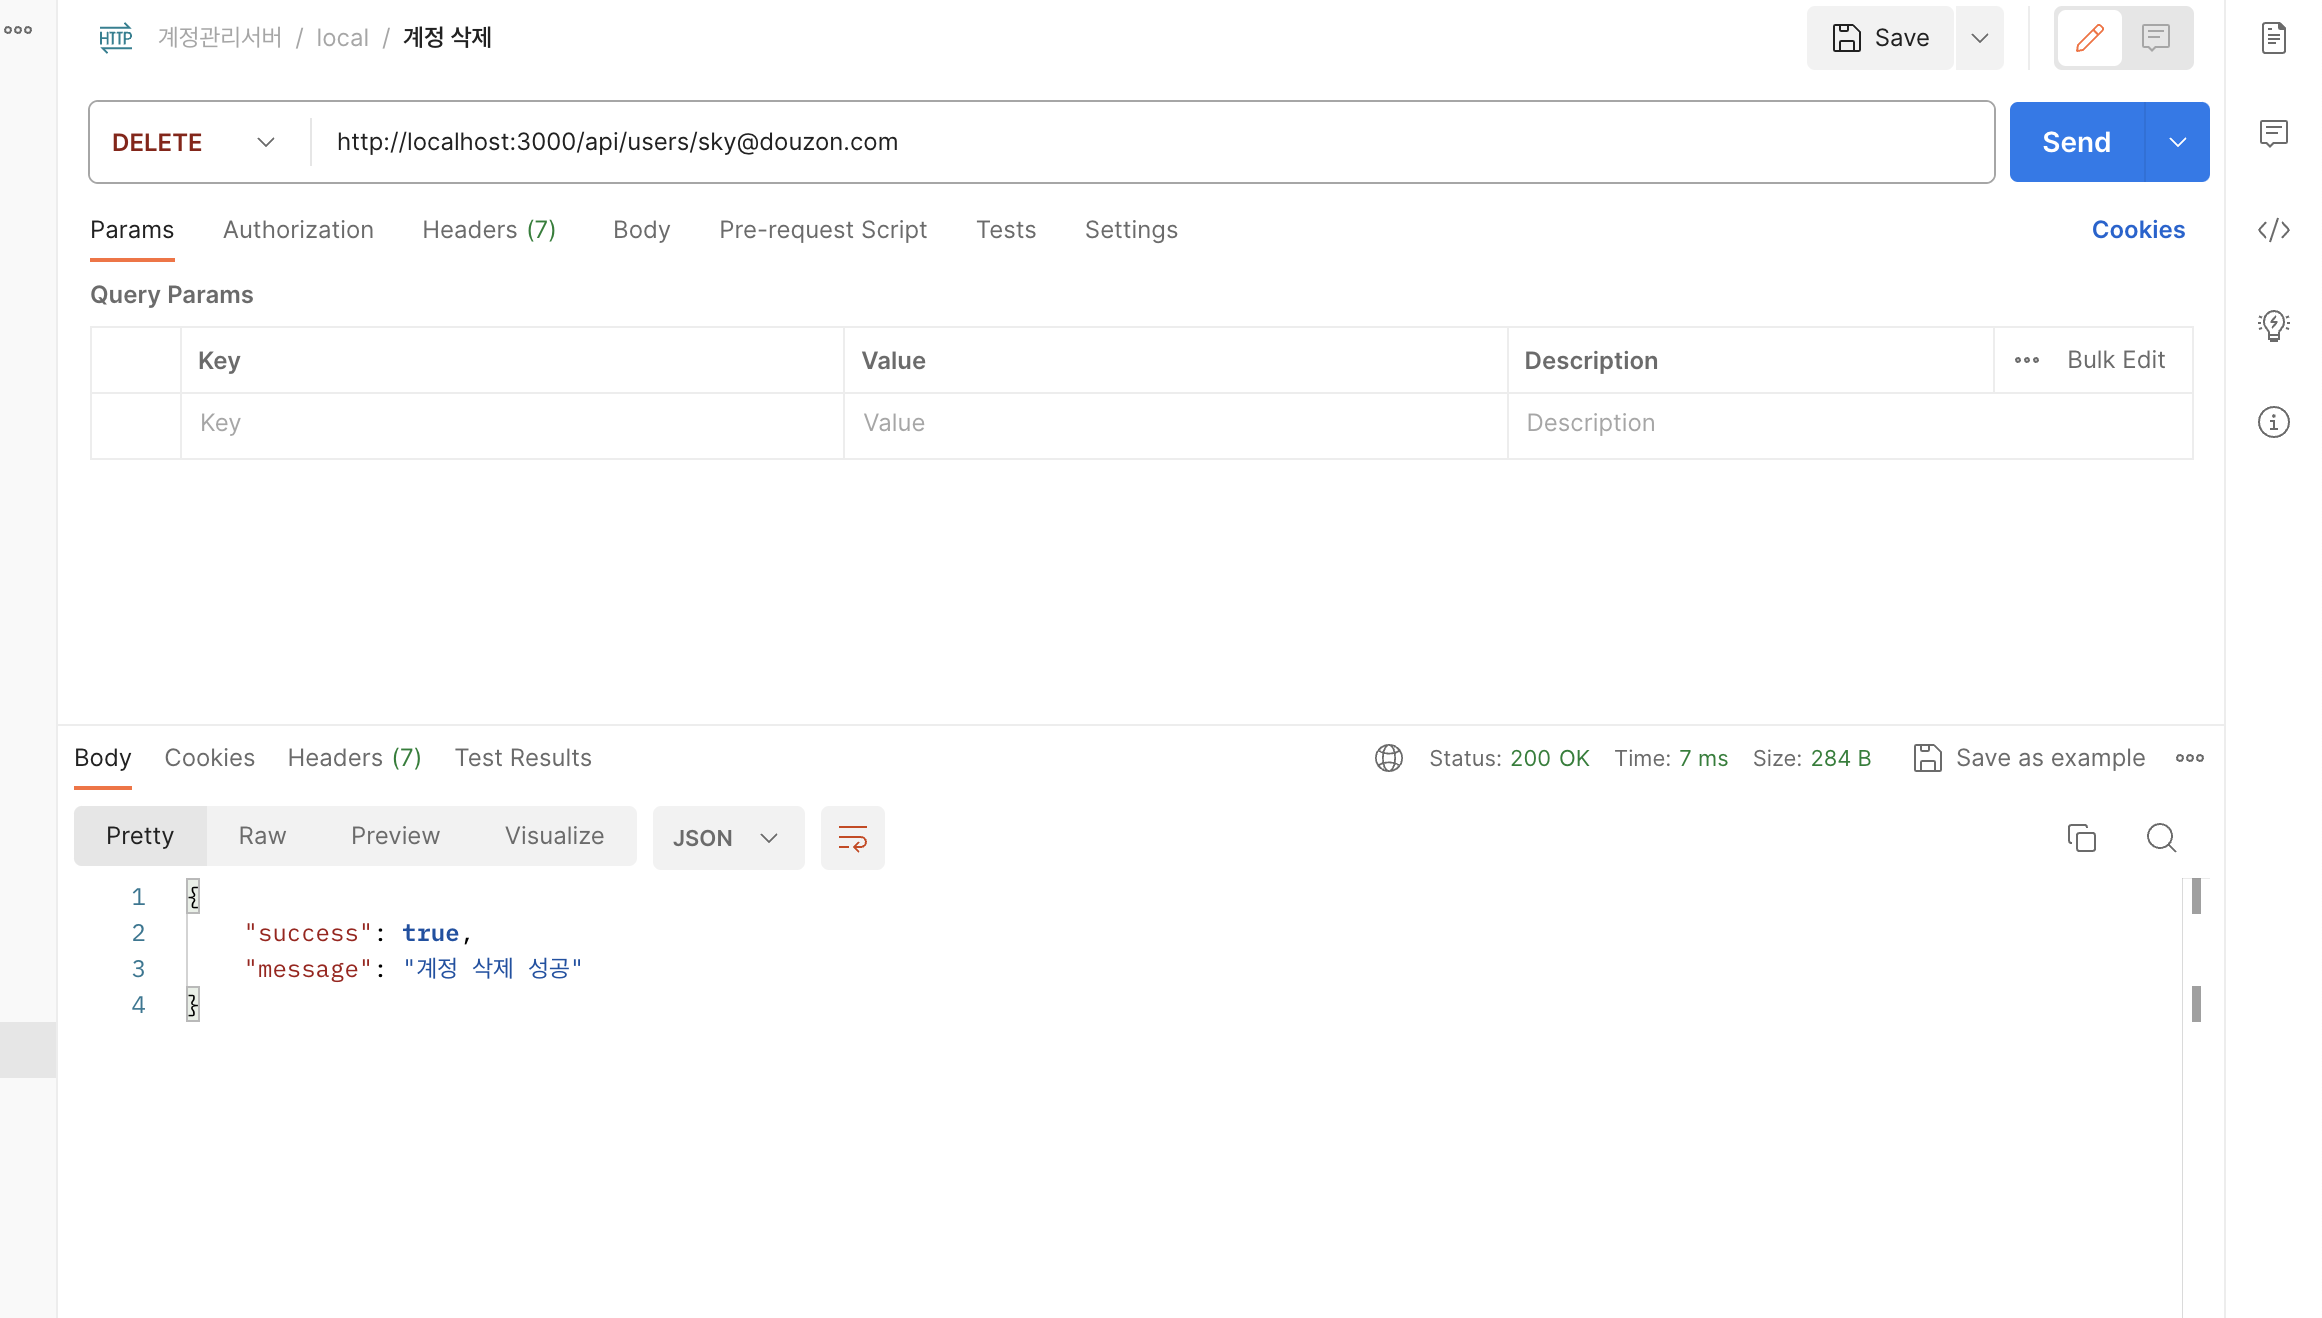This screenshot has height=1318, width=2322.
Task: Click the network globe icon
Action: click(x=1388, y=758)
